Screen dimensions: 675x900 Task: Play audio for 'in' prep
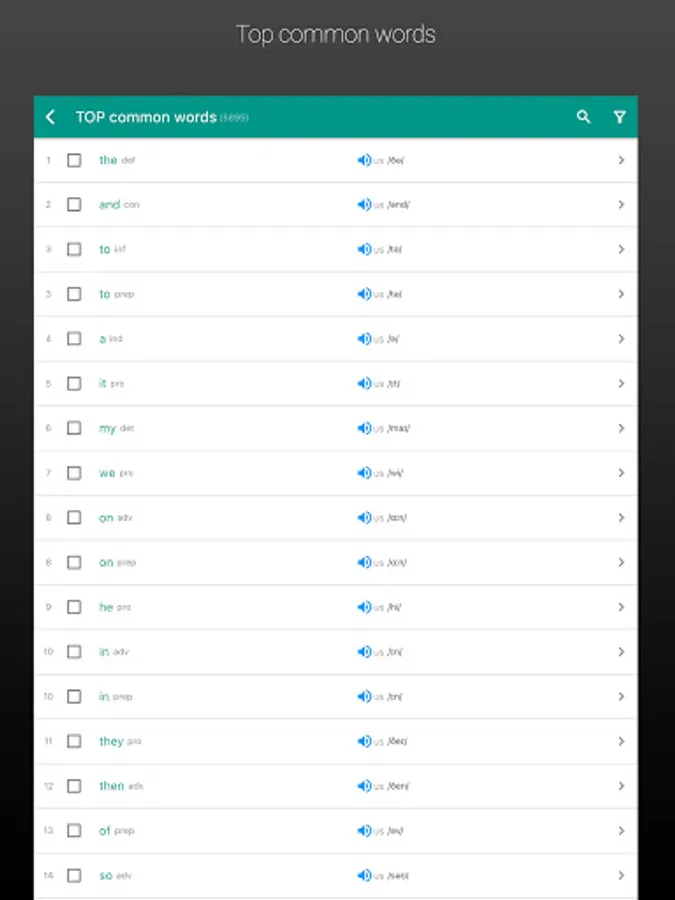coord(364,696)
